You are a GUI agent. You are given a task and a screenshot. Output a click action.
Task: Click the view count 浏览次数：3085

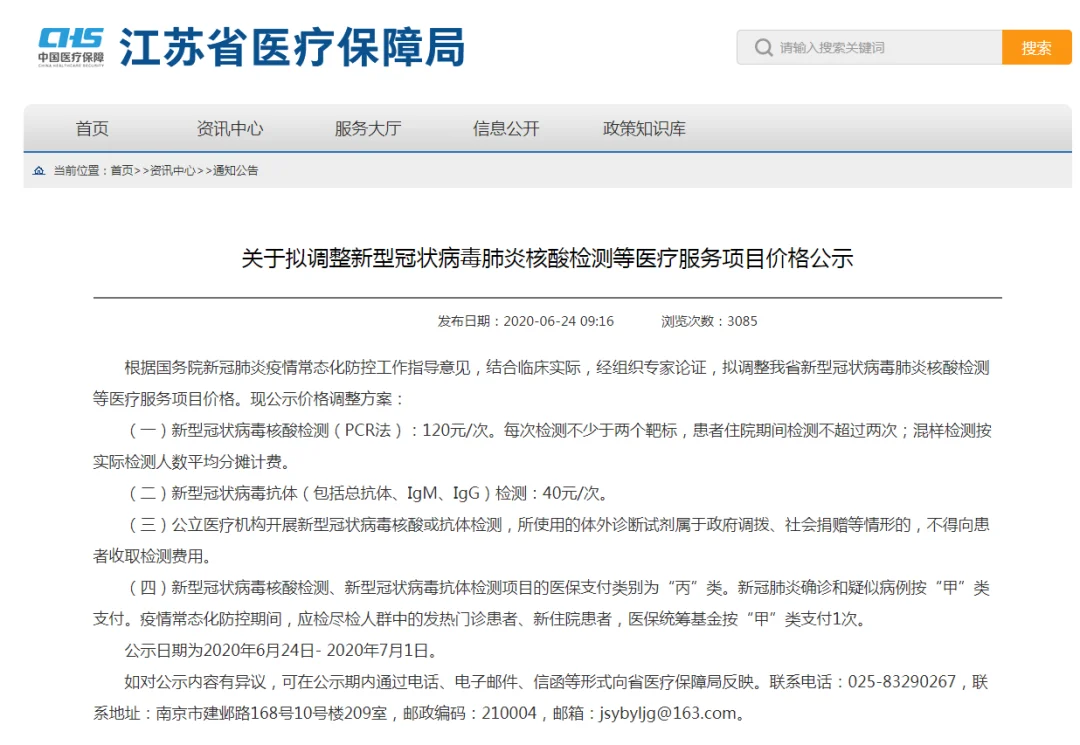tap(709, 322)
